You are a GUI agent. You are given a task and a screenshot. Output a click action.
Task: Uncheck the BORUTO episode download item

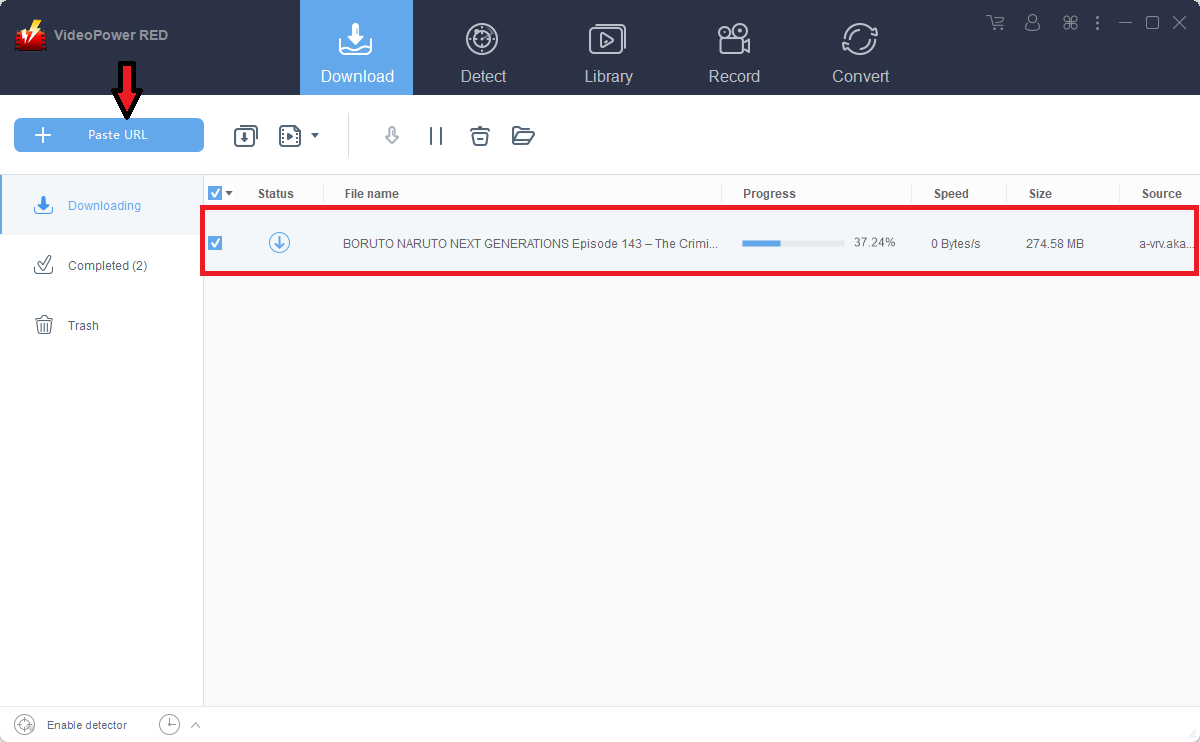[x=215, y=242]
